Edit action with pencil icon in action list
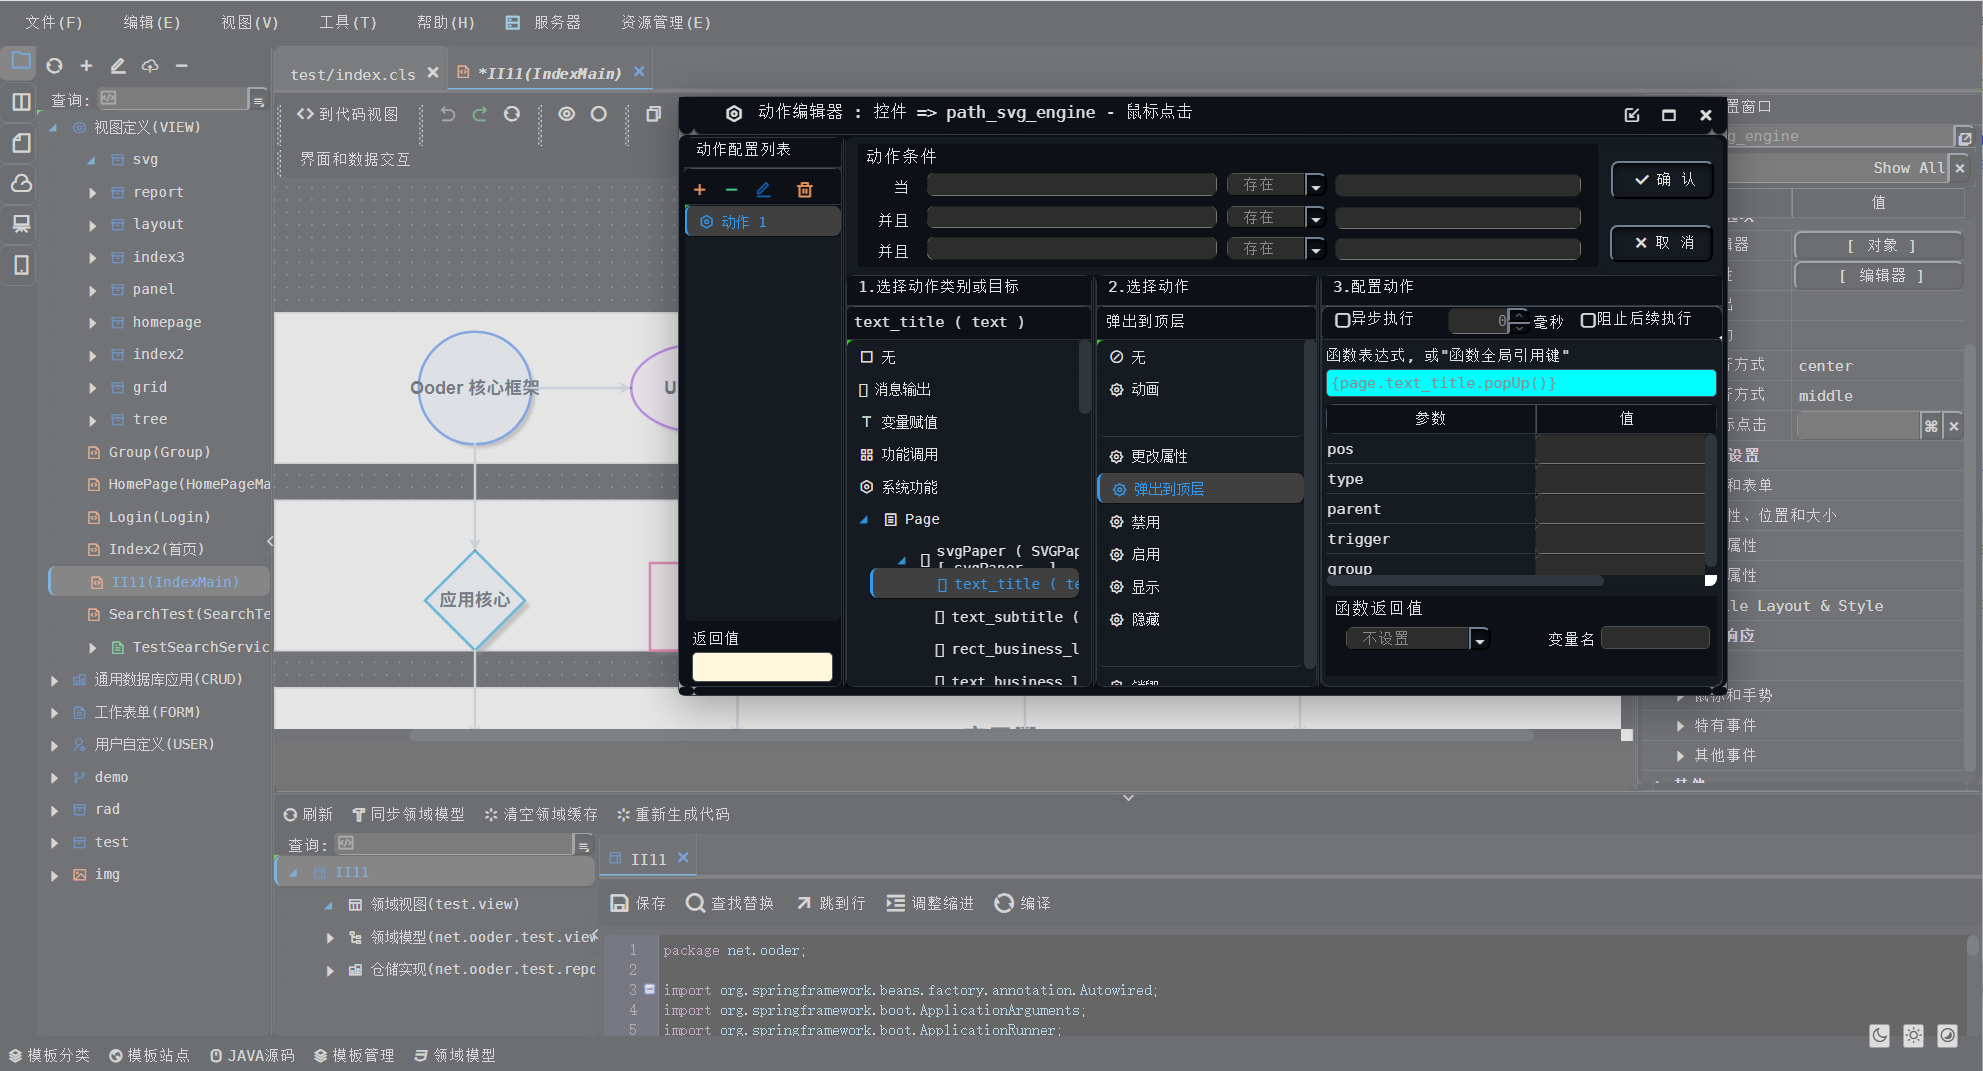The image size is (1983, 1071). click(763, 190)
